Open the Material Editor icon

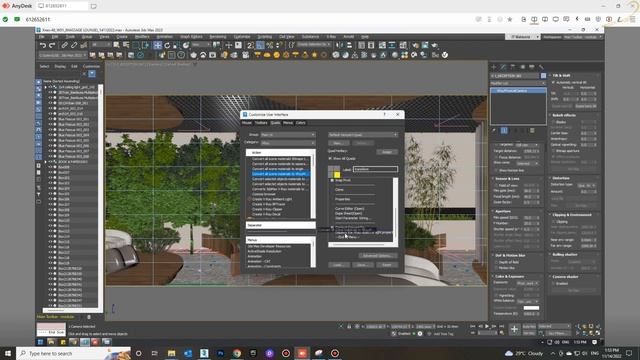tap(403, 45)
